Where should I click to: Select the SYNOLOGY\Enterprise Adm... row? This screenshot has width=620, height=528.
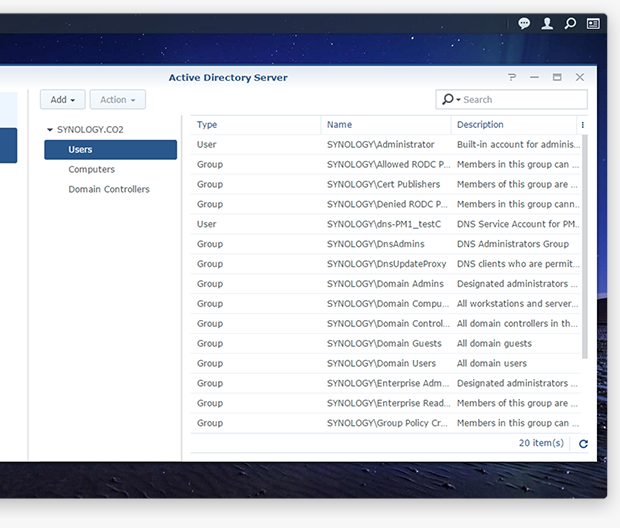[x=386, y=383]
